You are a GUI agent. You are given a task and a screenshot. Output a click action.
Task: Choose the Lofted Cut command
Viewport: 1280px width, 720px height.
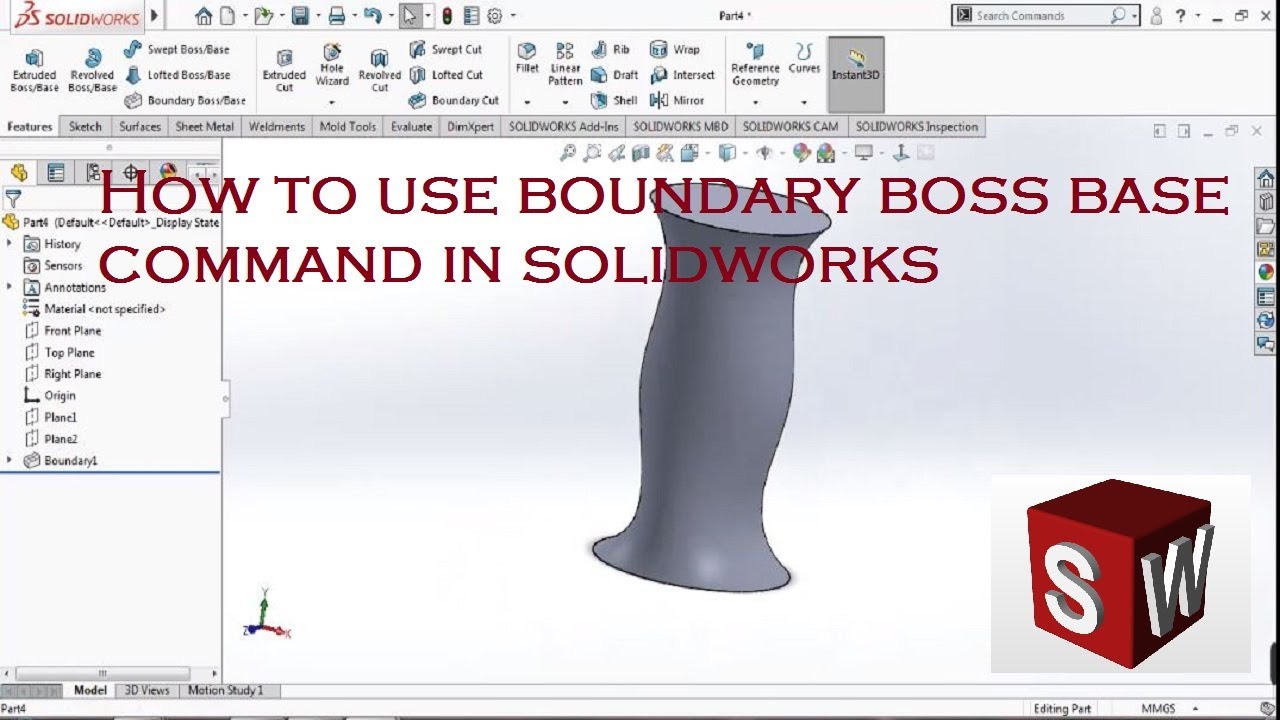click(x=446, y=75)
